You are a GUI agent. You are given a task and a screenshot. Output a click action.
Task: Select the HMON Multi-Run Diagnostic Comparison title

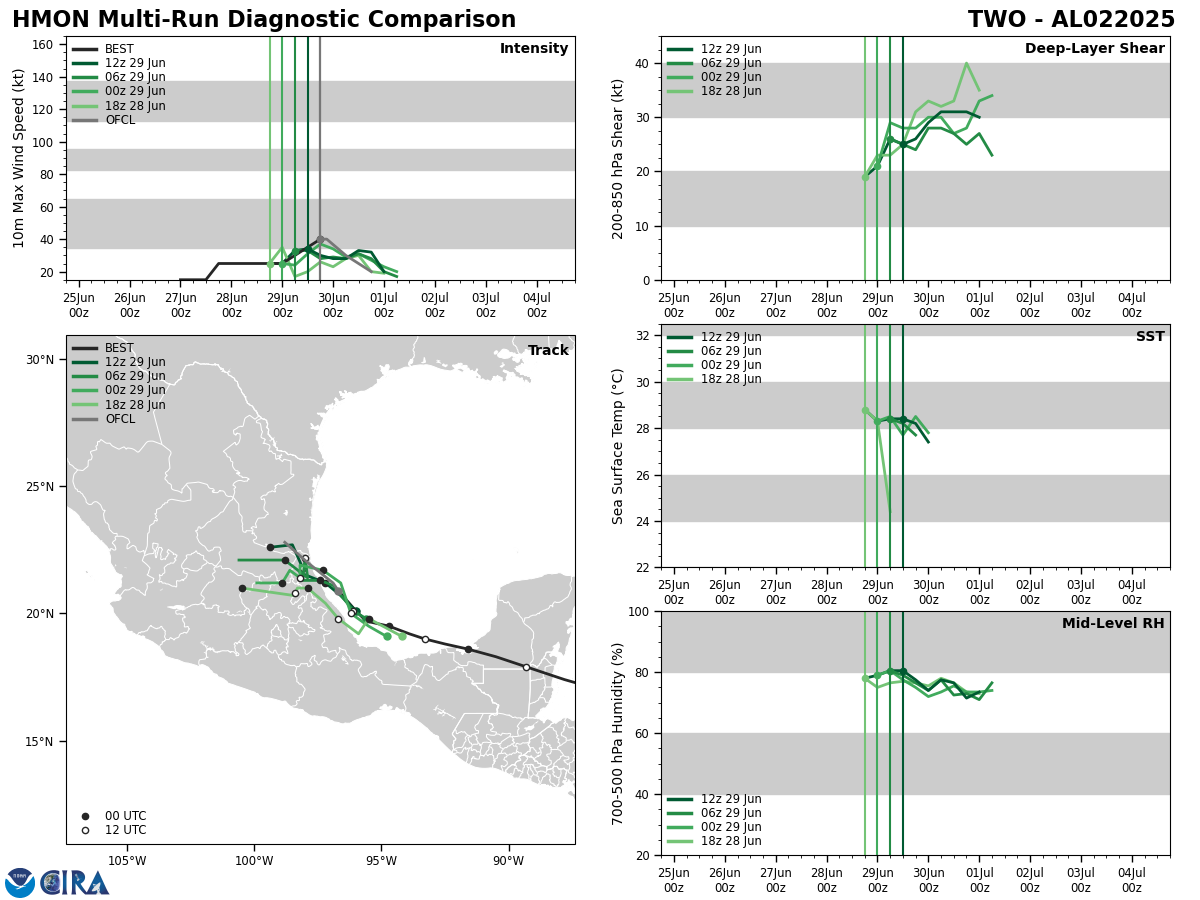coord(264,20)
